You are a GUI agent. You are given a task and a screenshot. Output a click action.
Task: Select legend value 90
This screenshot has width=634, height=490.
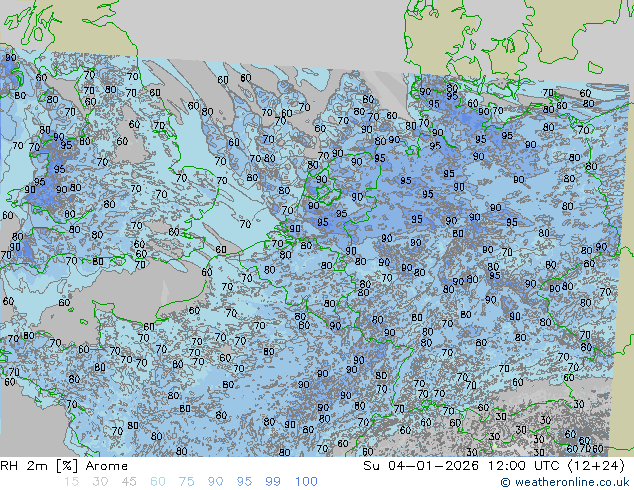215,482
